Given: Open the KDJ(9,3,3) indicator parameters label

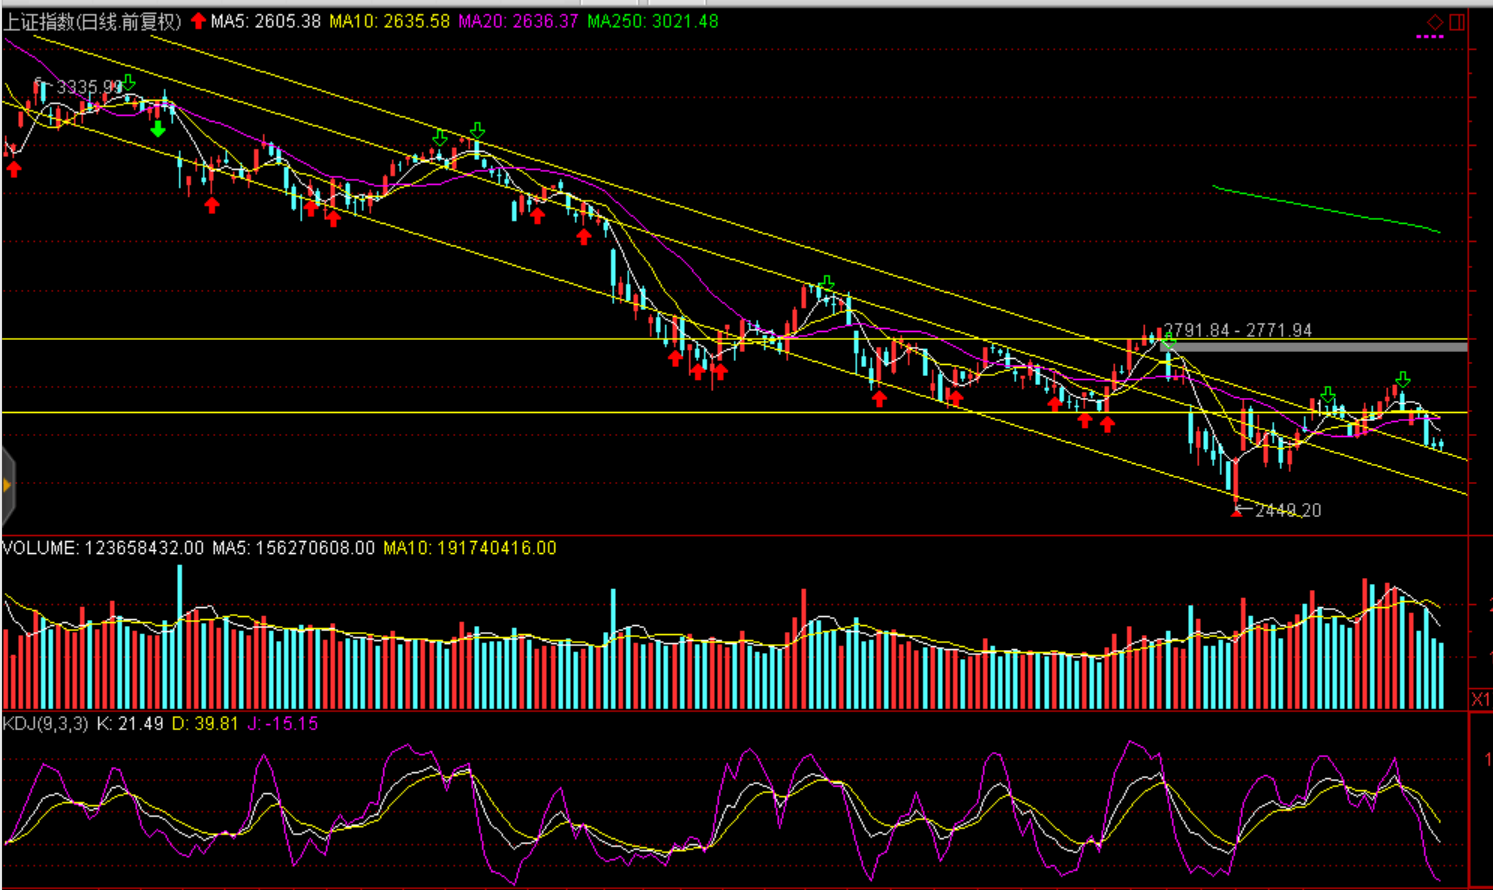Looking at the screenshot, I should 45,723.
